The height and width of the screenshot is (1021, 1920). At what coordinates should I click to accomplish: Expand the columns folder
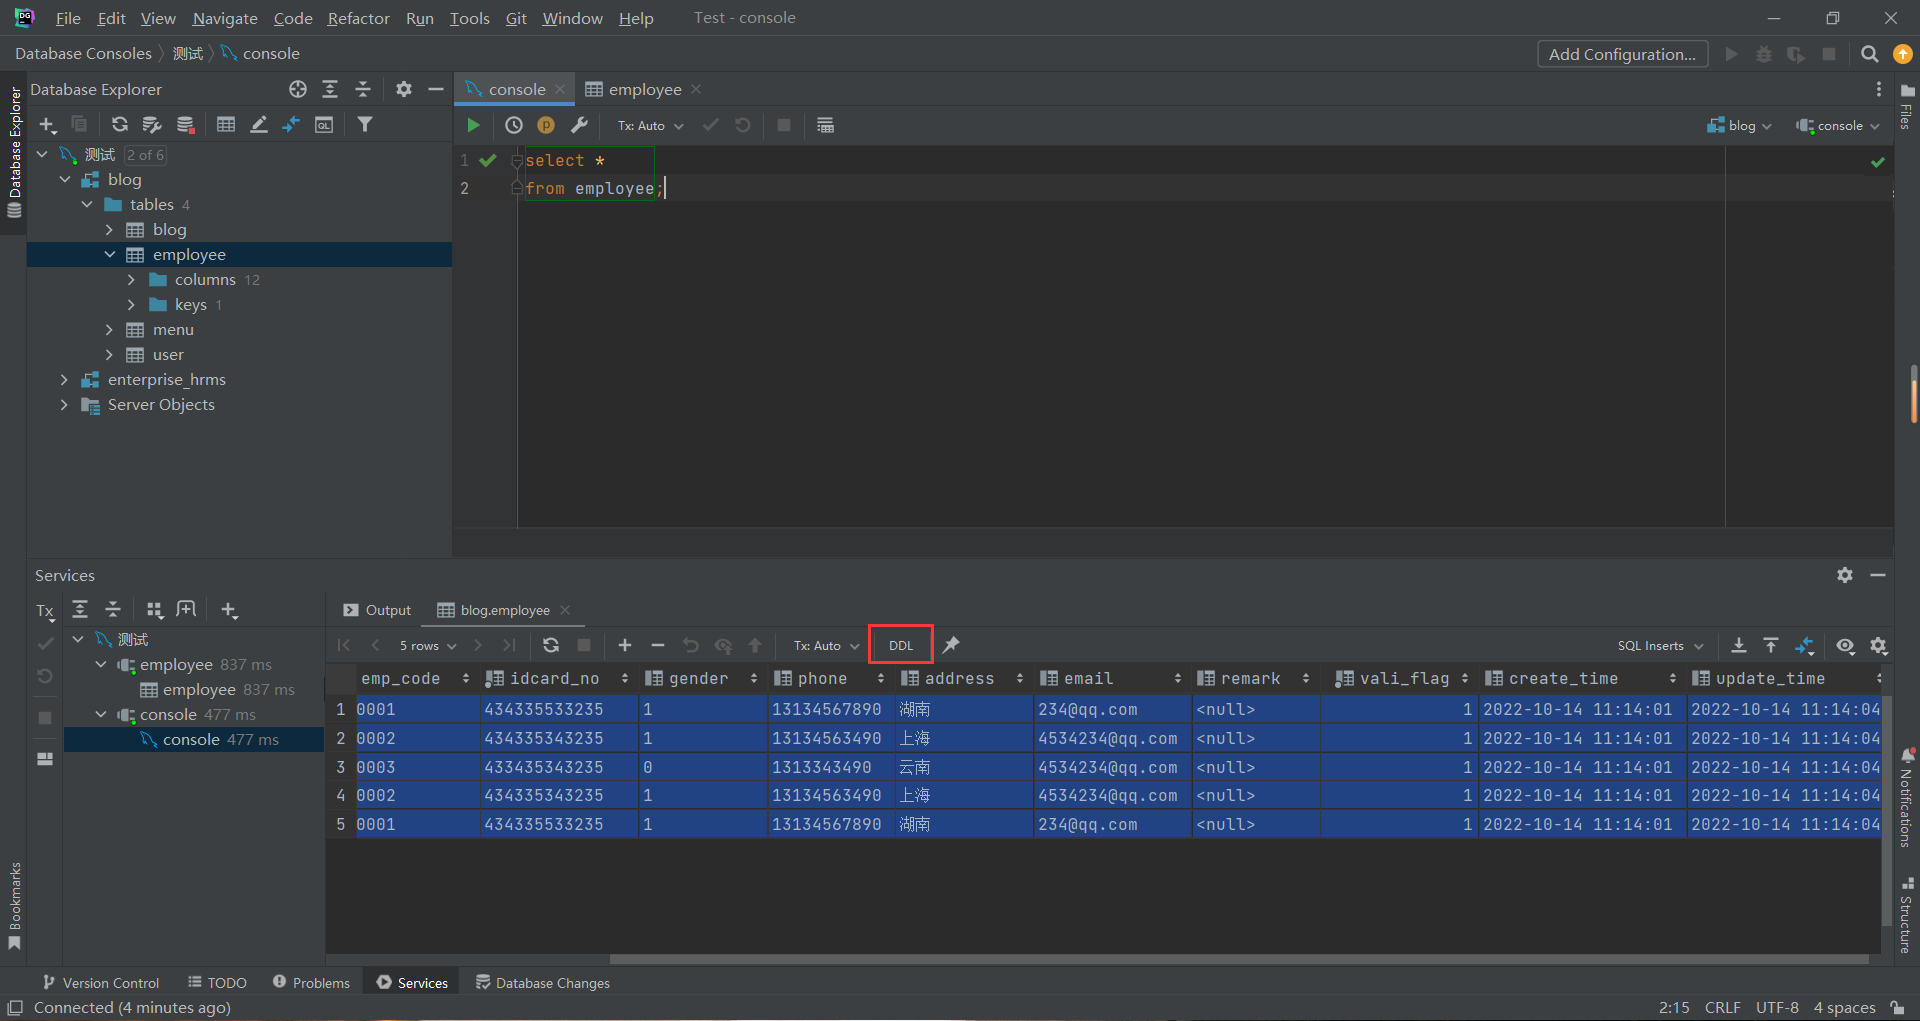(x=131, y=279)
